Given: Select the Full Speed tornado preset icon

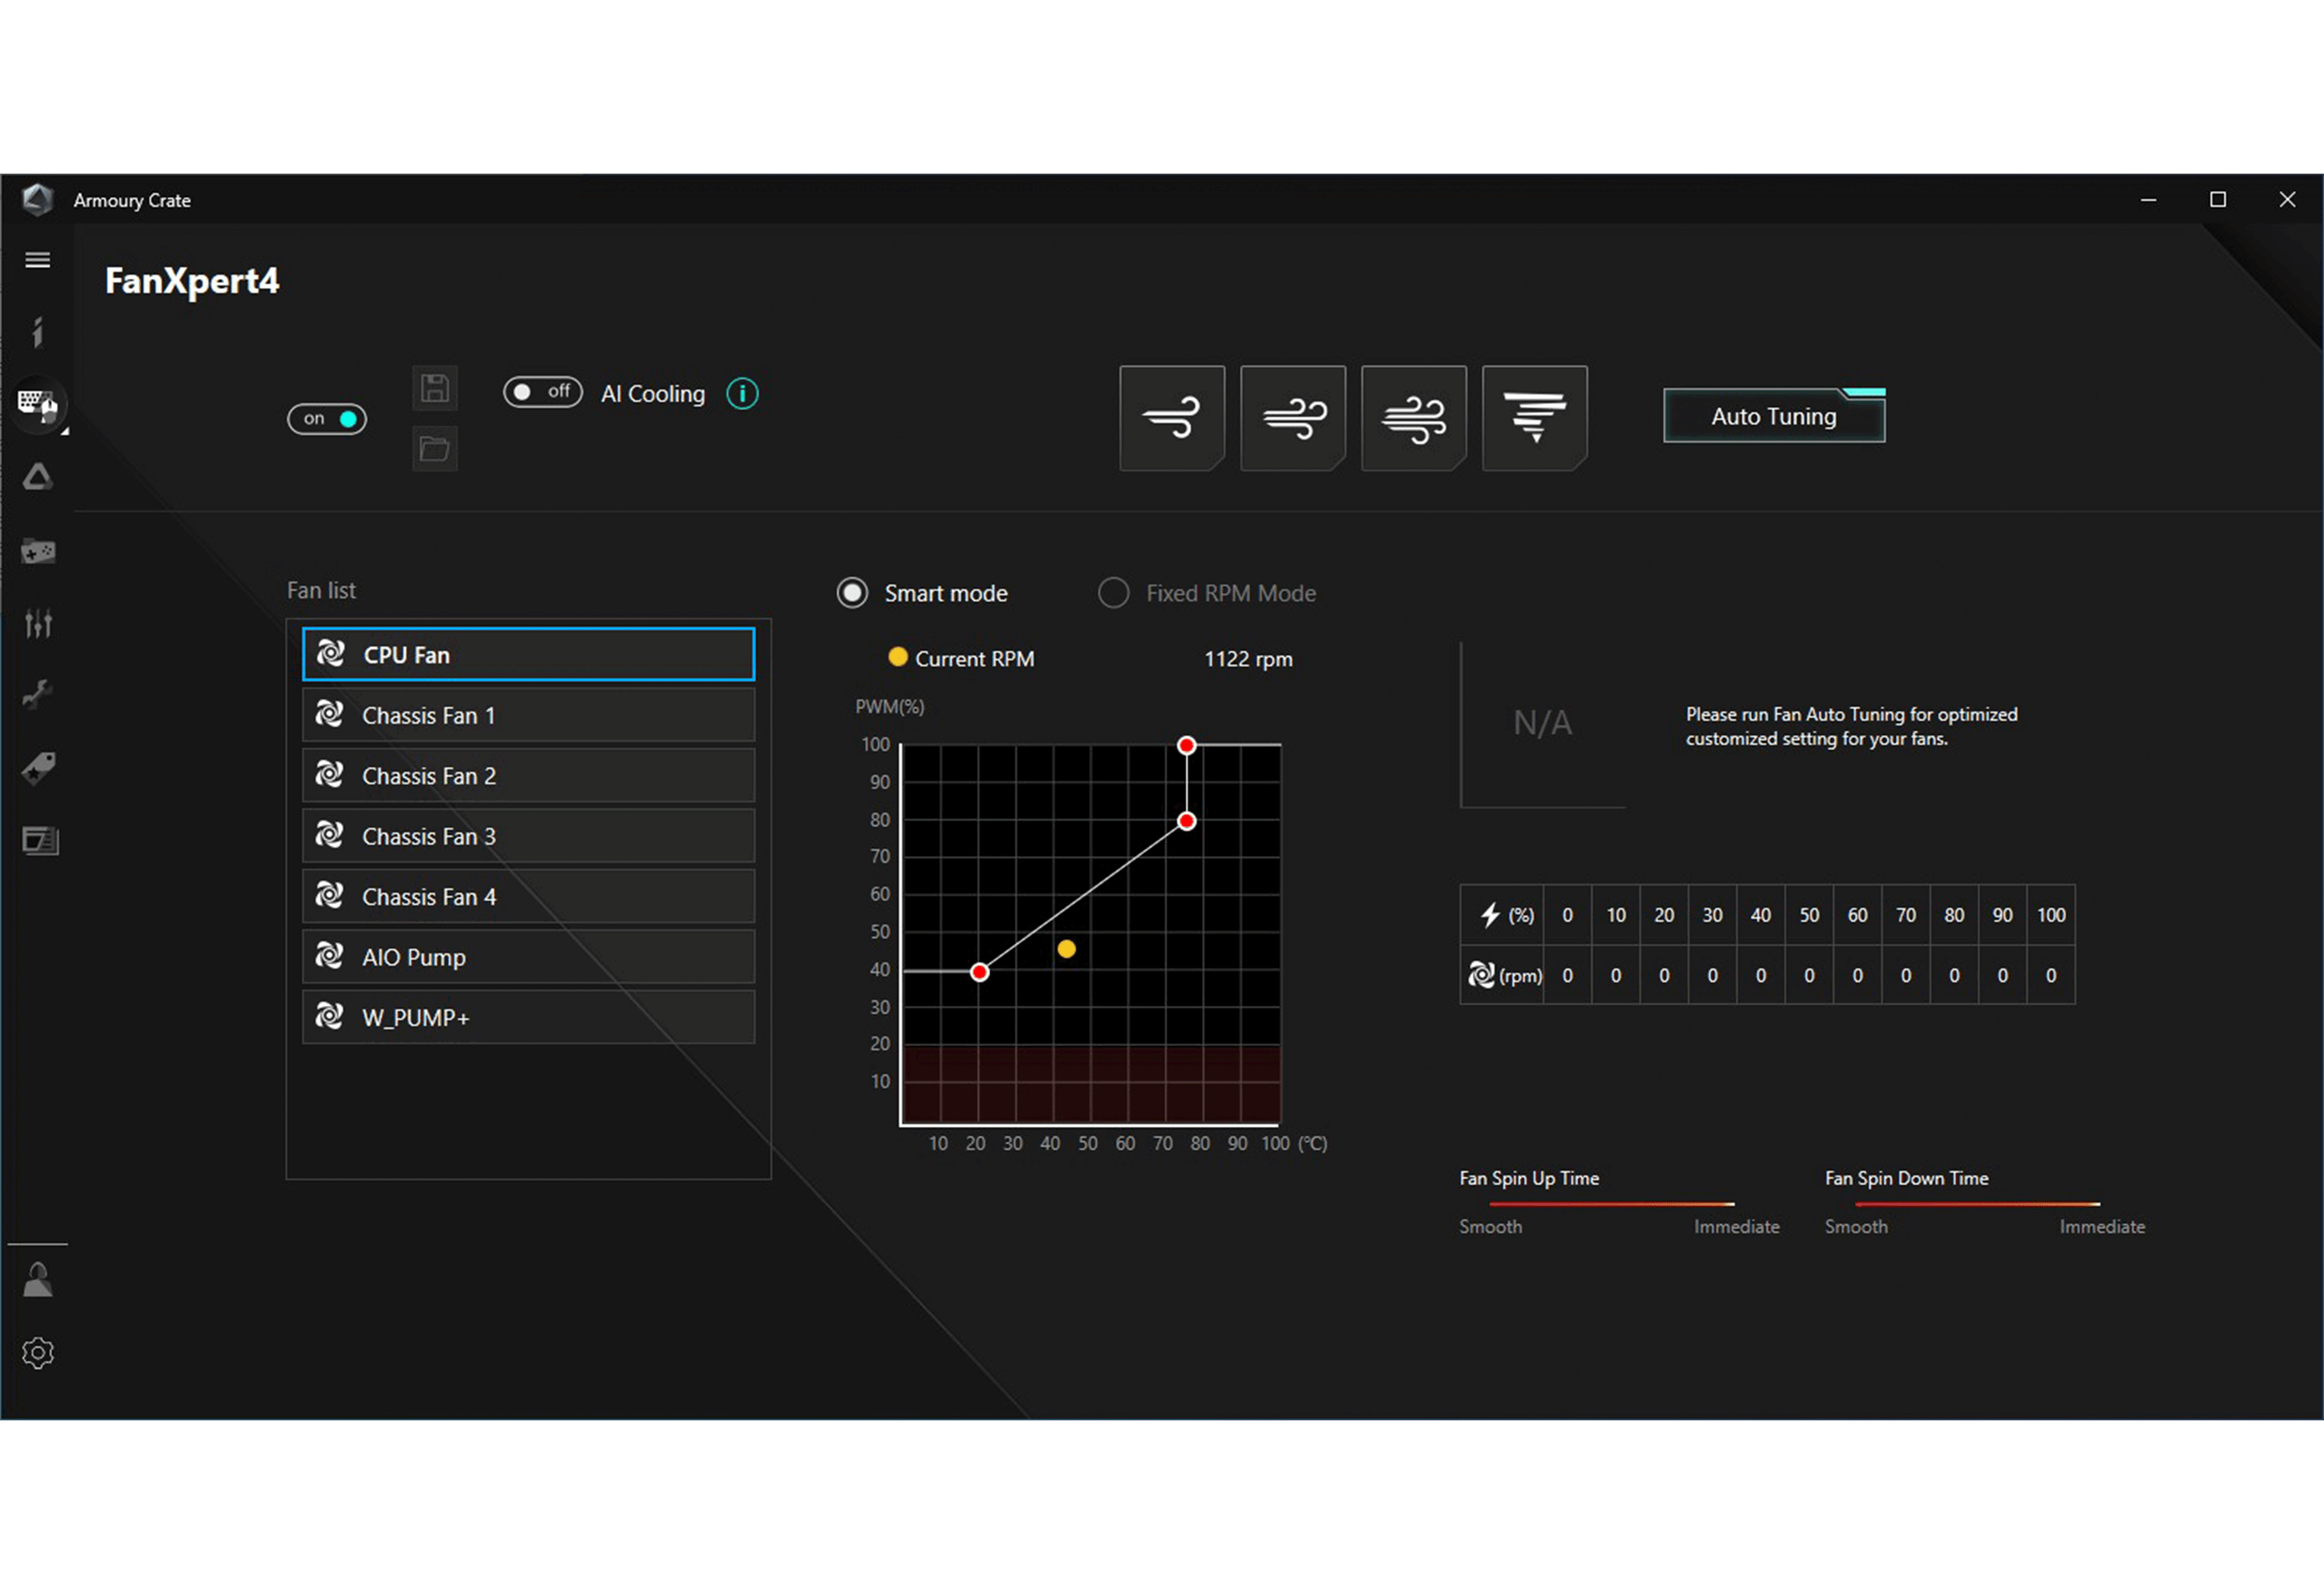Looking at the screenshot, I should (1535, 418).
